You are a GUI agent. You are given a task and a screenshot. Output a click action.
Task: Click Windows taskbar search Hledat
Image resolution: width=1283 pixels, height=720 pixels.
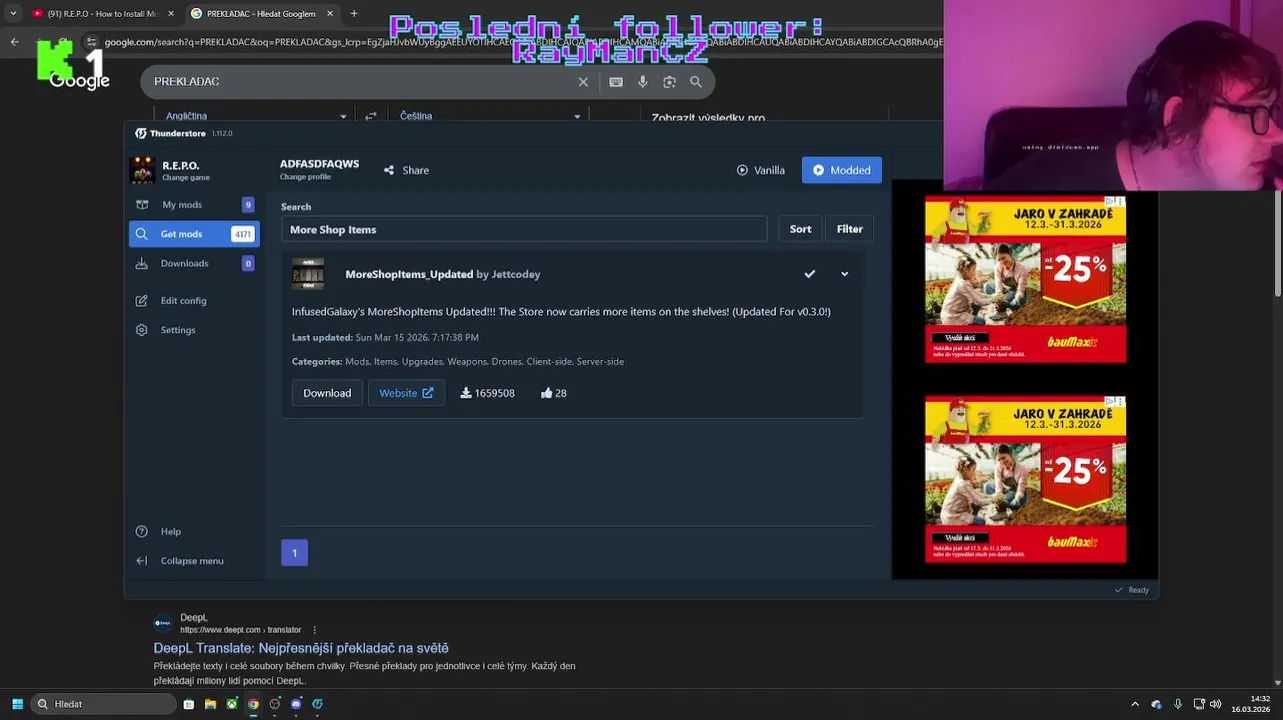[x=103, y=704]
